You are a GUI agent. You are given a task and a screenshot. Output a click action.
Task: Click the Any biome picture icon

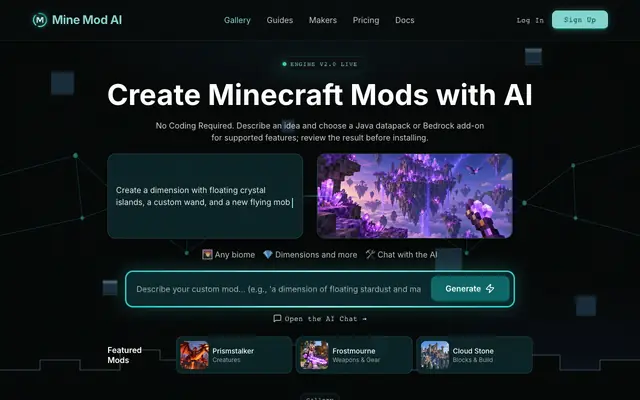[x=207, y=255]
